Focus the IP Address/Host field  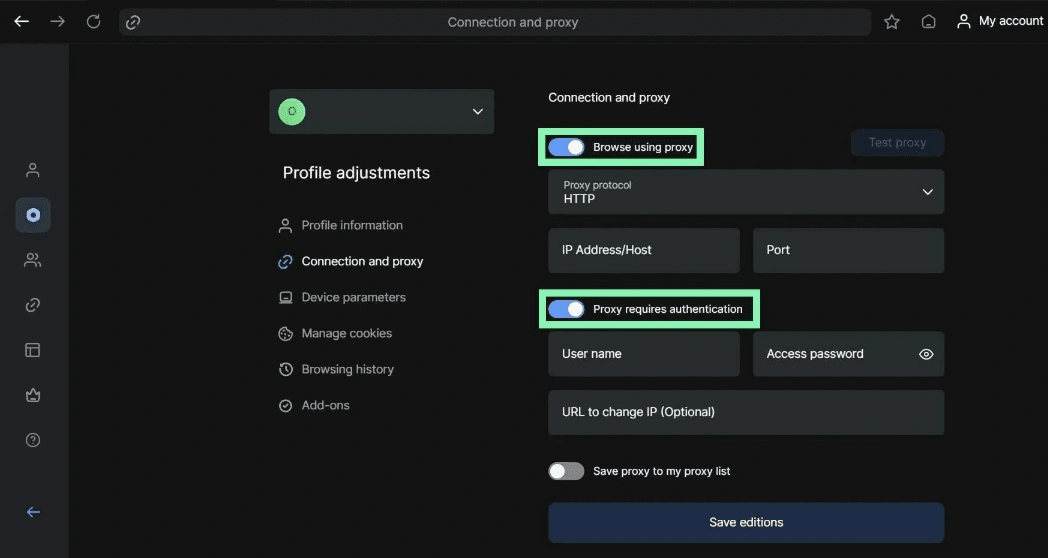coord(644,250)
